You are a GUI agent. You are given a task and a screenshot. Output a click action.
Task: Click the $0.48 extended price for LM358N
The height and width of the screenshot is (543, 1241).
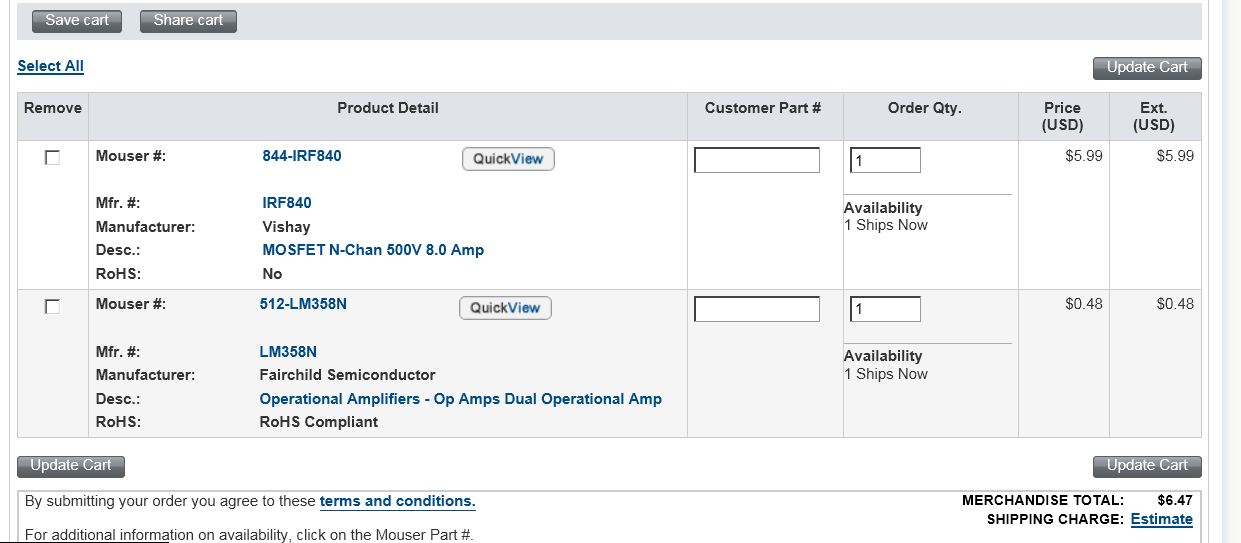1175,304
